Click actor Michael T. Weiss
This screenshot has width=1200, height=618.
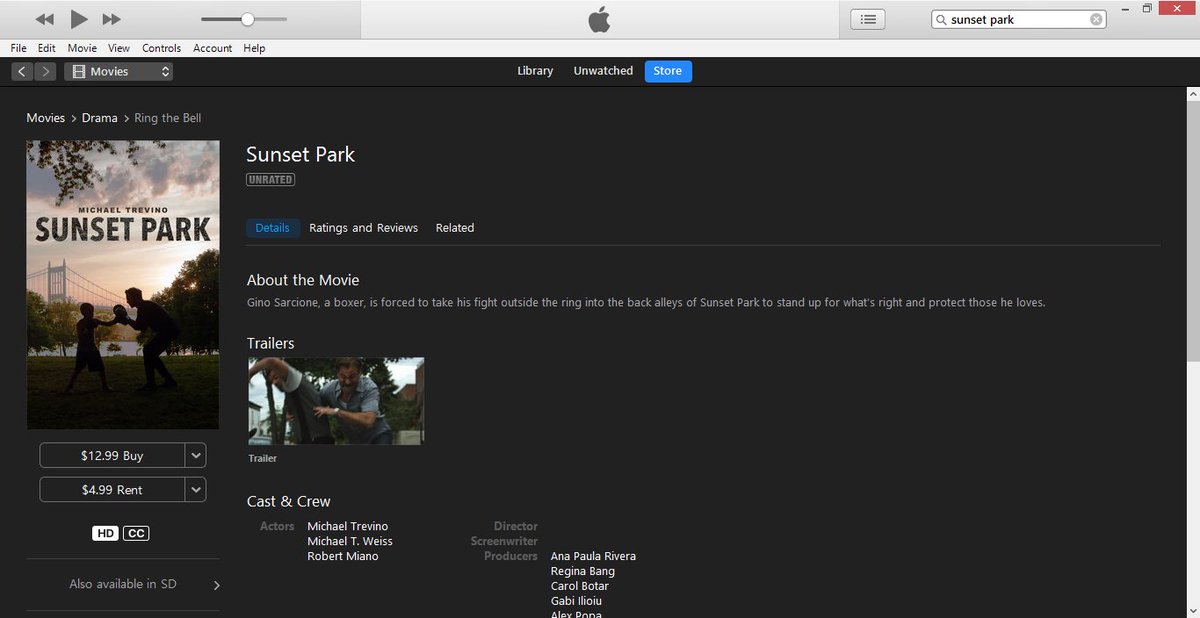tap(350, 541)
